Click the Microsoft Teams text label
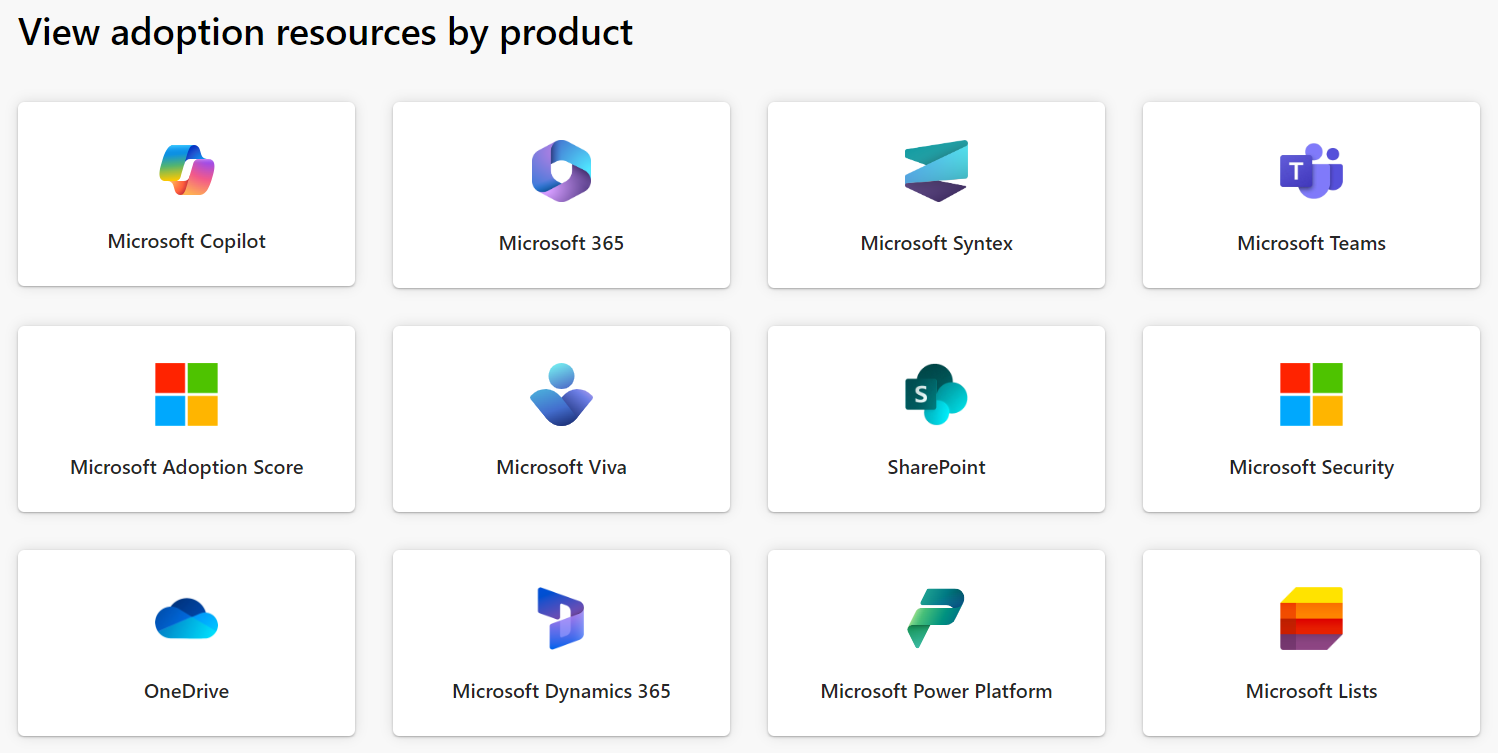1498x753 pixels. 1311,243
